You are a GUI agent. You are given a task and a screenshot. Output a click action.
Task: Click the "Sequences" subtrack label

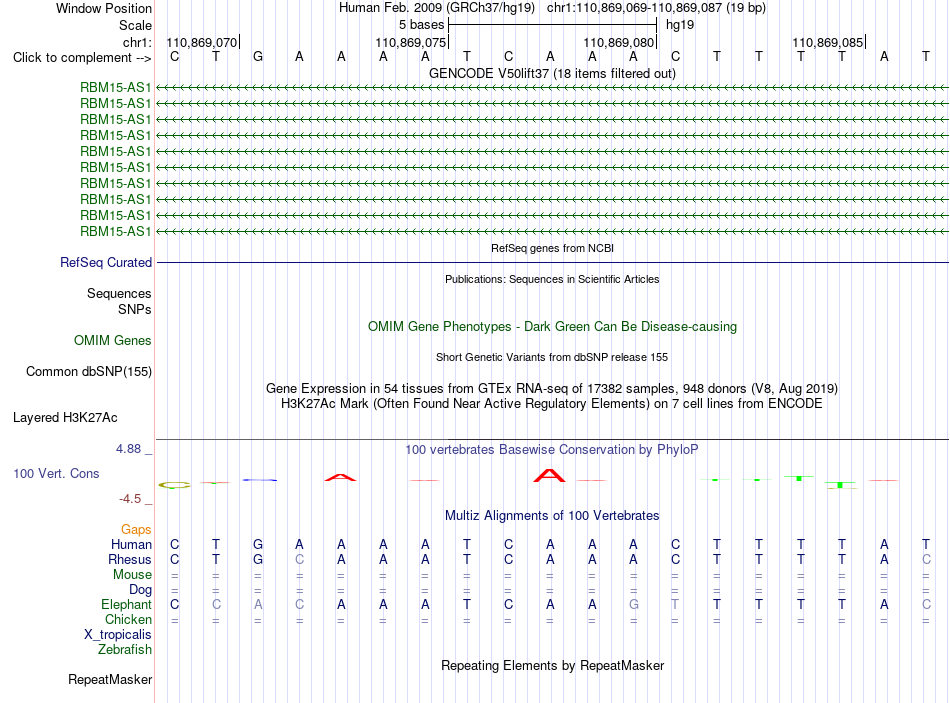[x=119, y=293]
